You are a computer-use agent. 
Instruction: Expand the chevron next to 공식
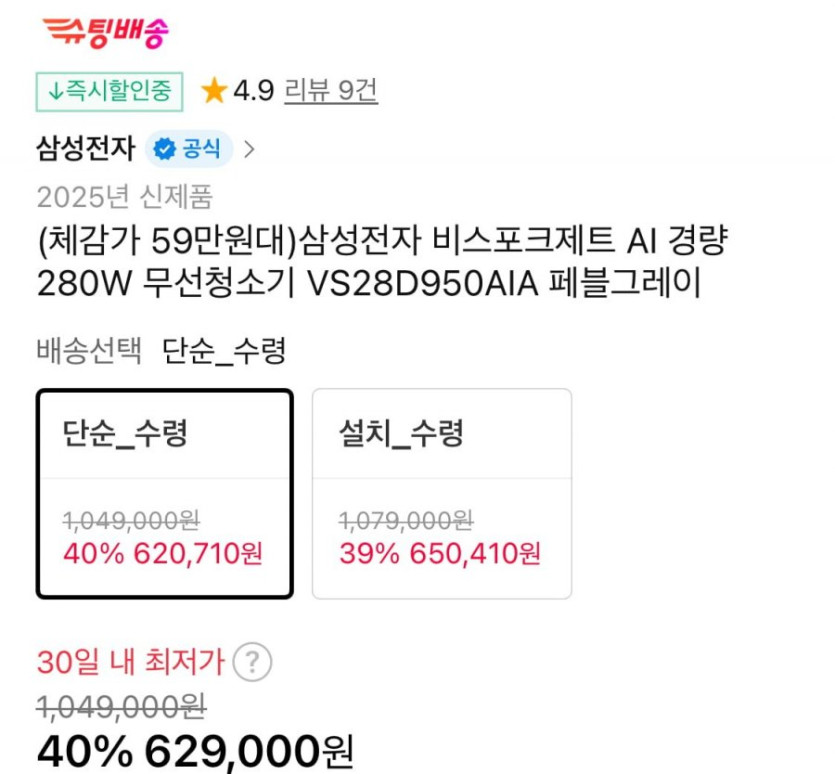[x=249, y=150]
